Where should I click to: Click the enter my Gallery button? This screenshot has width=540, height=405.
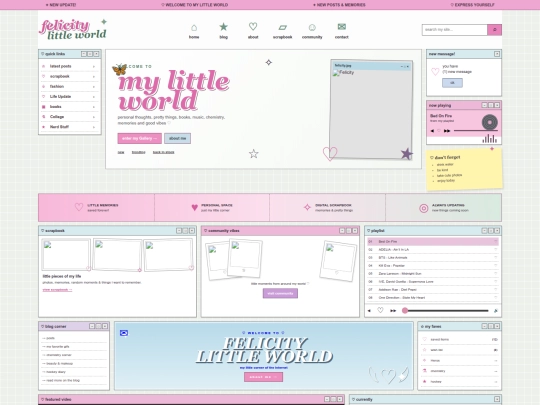(139, 138)
